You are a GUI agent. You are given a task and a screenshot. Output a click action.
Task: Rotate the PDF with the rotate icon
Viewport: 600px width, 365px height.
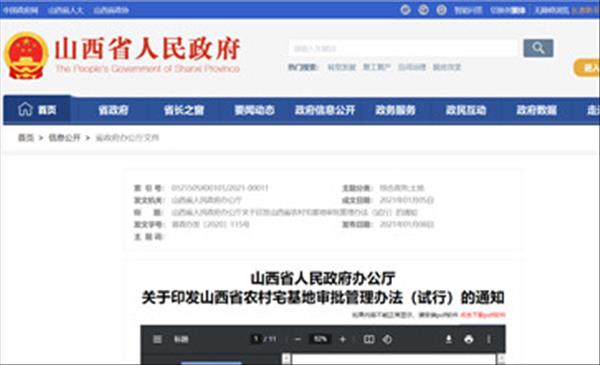point(387,339)
